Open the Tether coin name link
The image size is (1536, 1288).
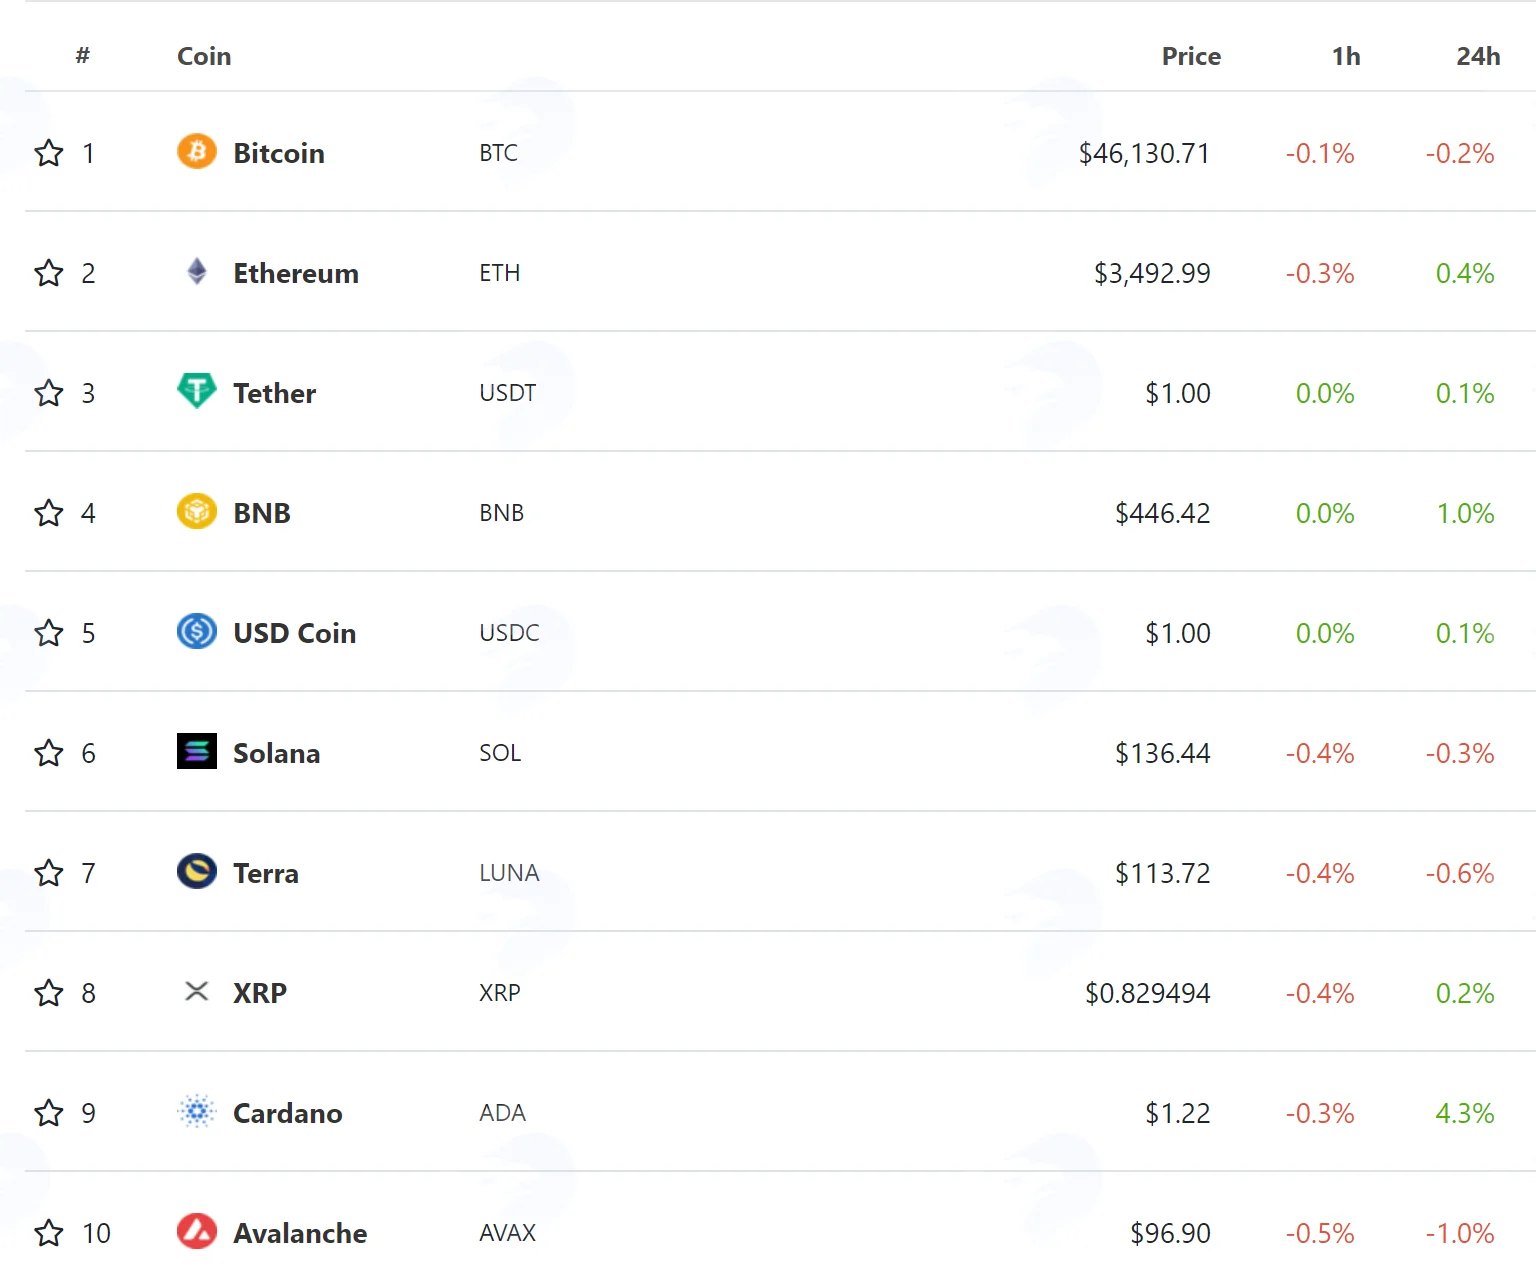(274, 393)
